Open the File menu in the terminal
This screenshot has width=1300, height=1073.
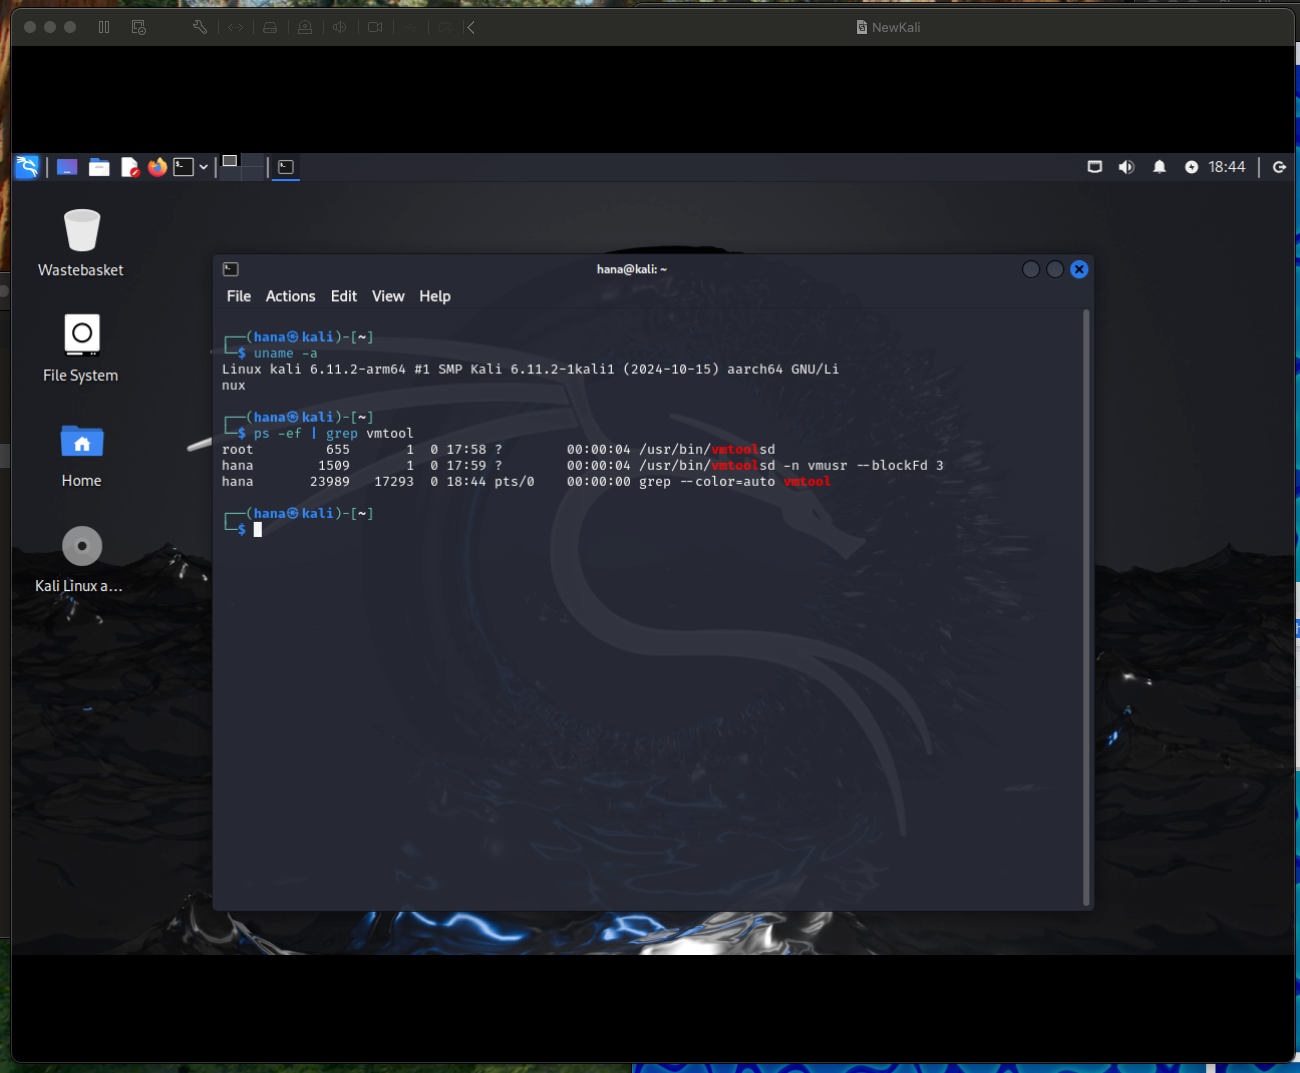point(239,296)
